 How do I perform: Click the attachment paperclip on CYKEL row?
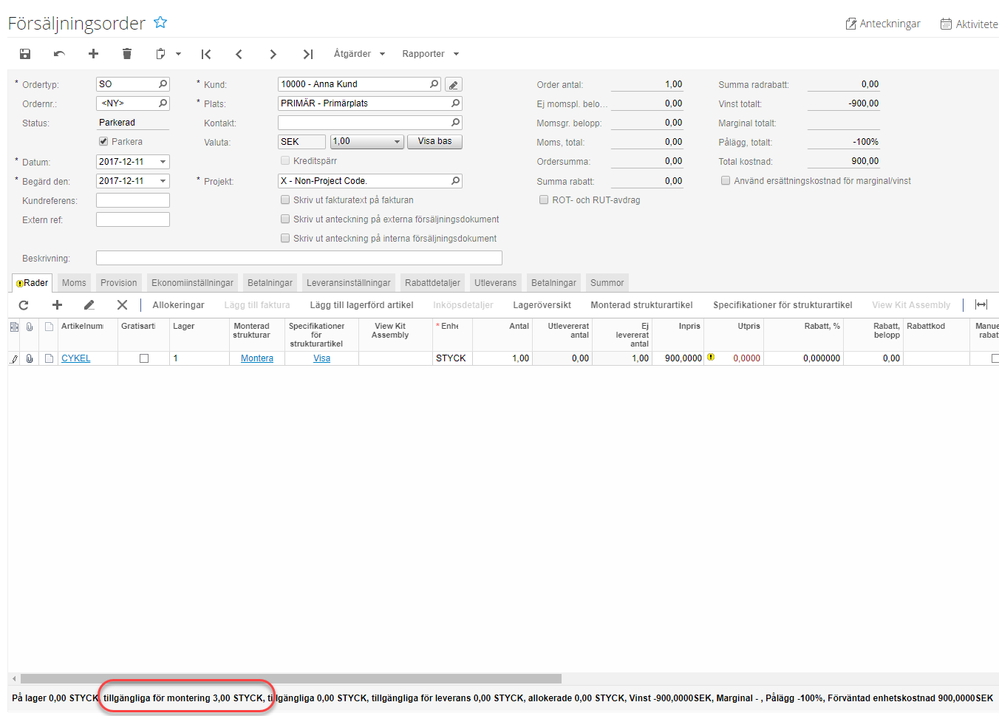click(x=29, y=359)
